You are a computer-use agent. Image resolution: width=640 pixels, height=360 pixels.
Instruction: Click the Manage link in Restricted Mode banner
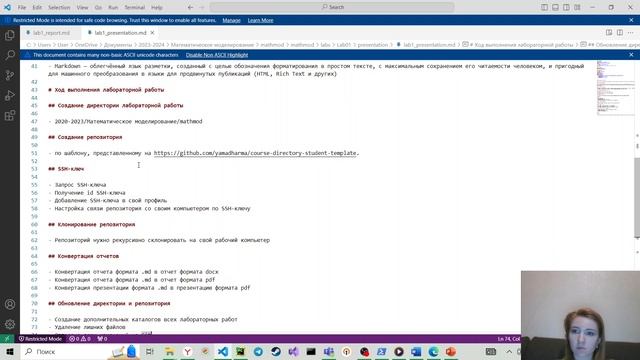(x=231, y=20)
